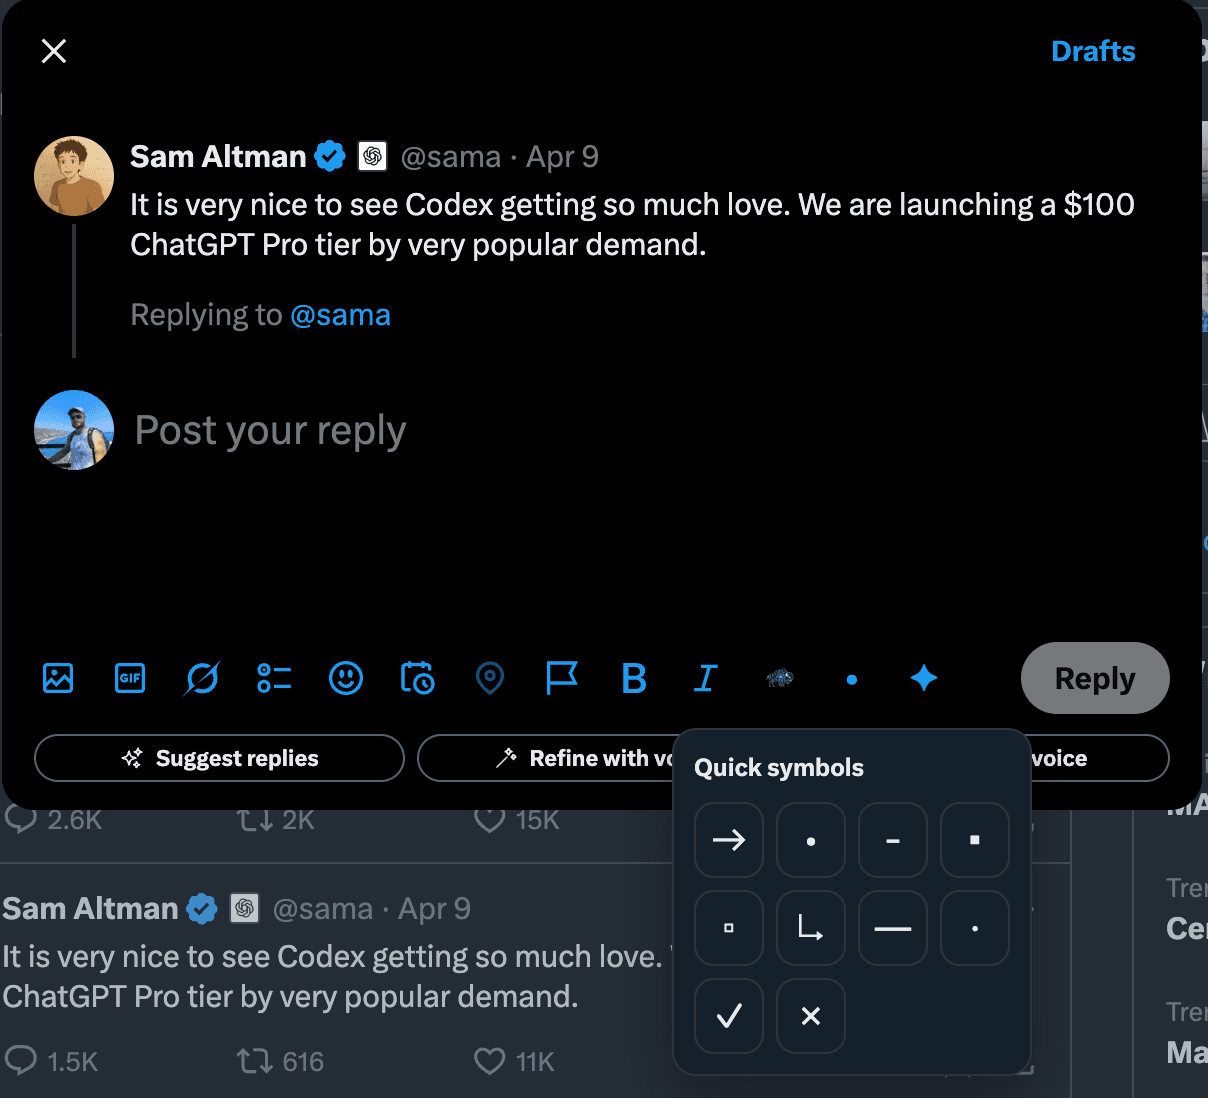Open Grok in the compose toolbar

coord(202,678)
